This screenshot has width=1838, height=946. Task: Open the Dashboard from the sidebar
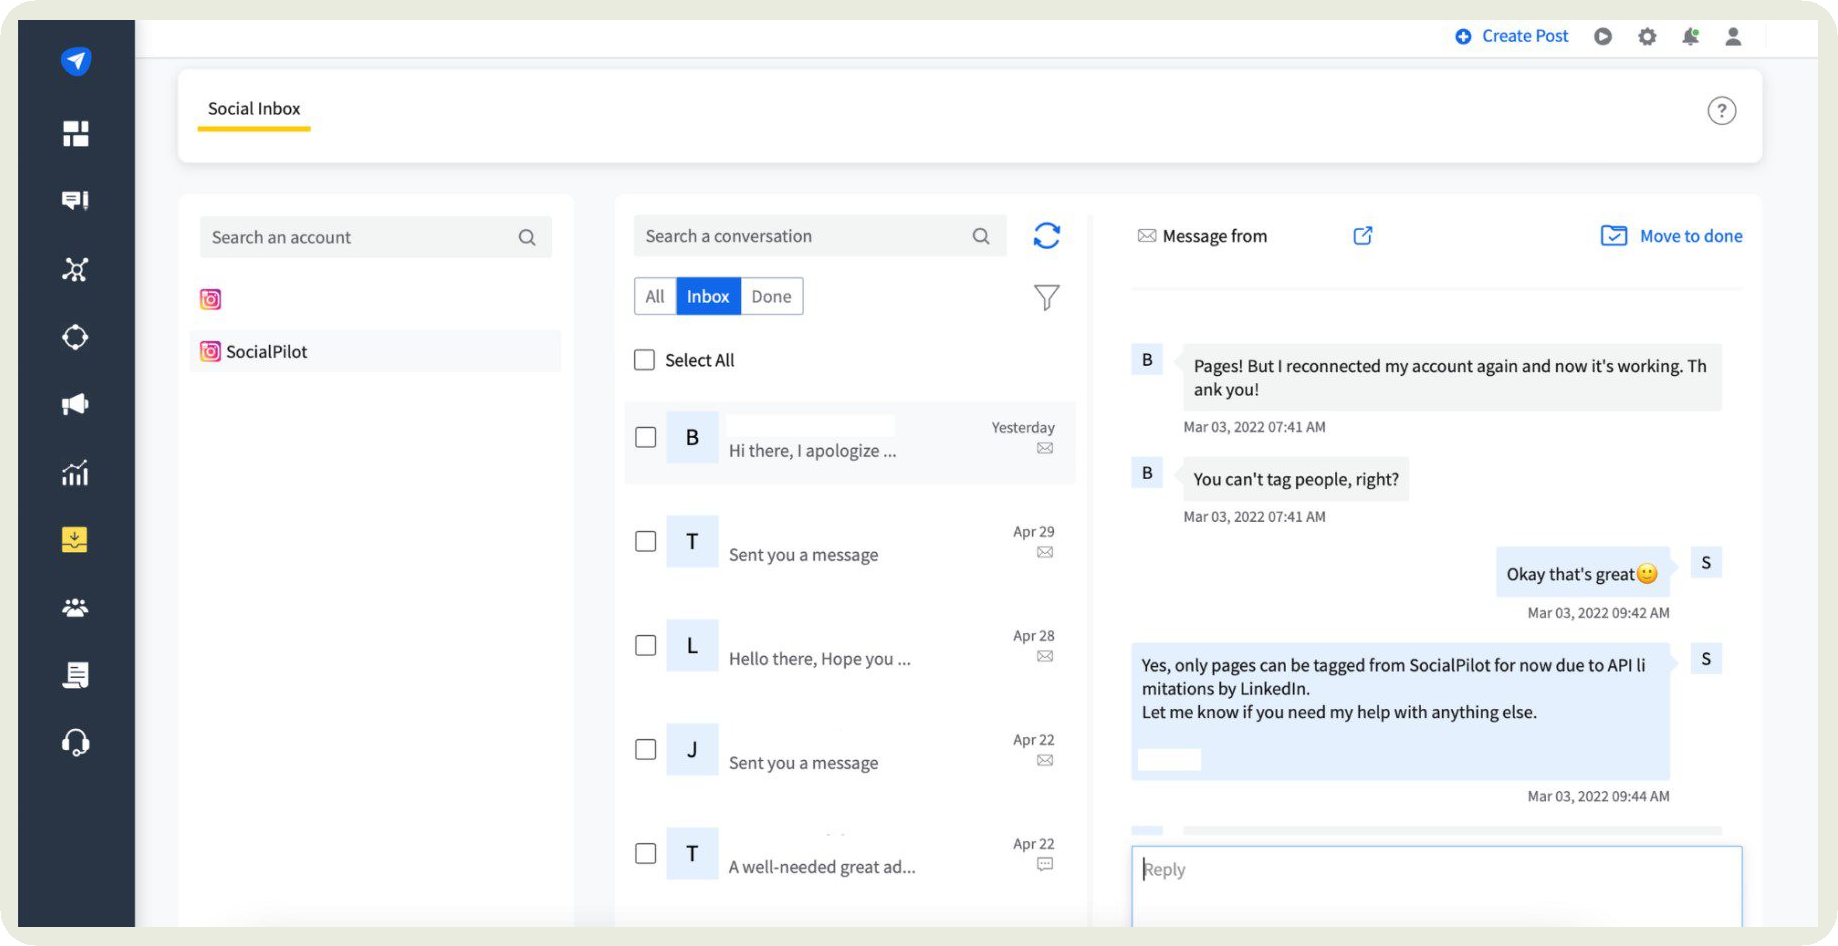(x=76, y=132)
